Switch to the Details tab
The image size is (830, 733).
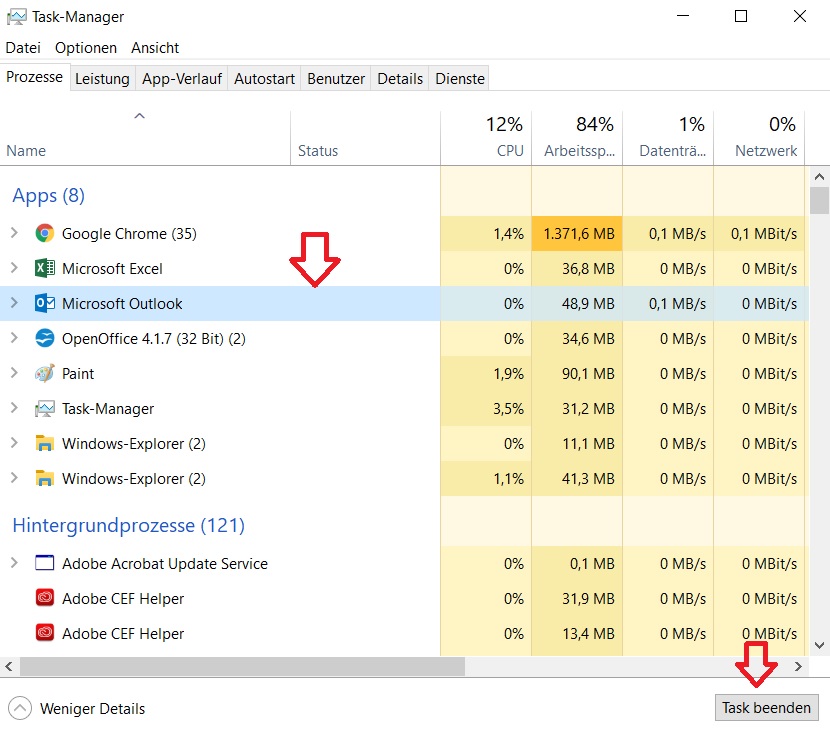click(x=400, y=78)
